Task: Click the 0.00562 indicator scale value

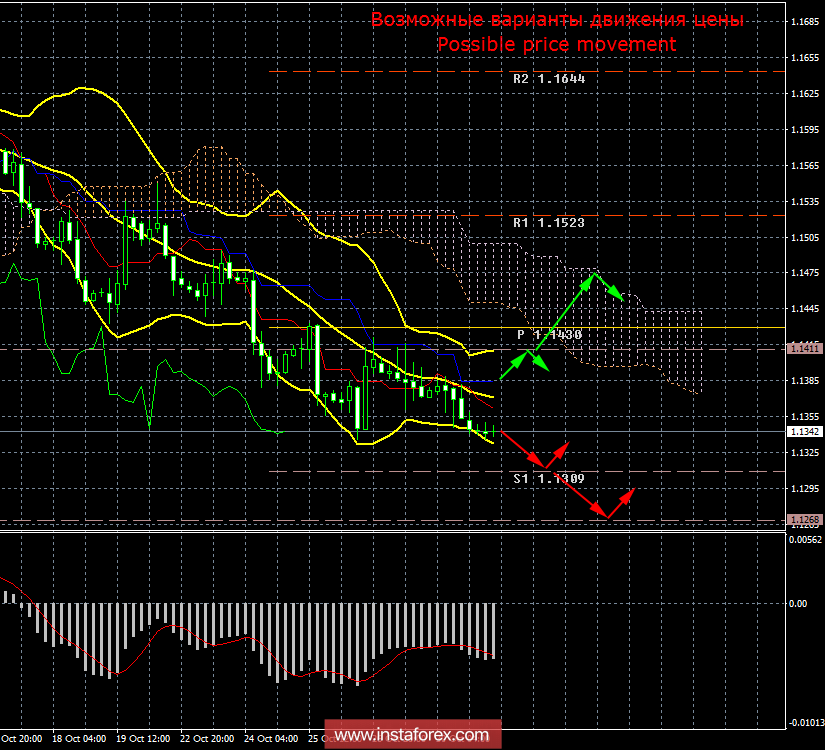Action: pos(805,539)
